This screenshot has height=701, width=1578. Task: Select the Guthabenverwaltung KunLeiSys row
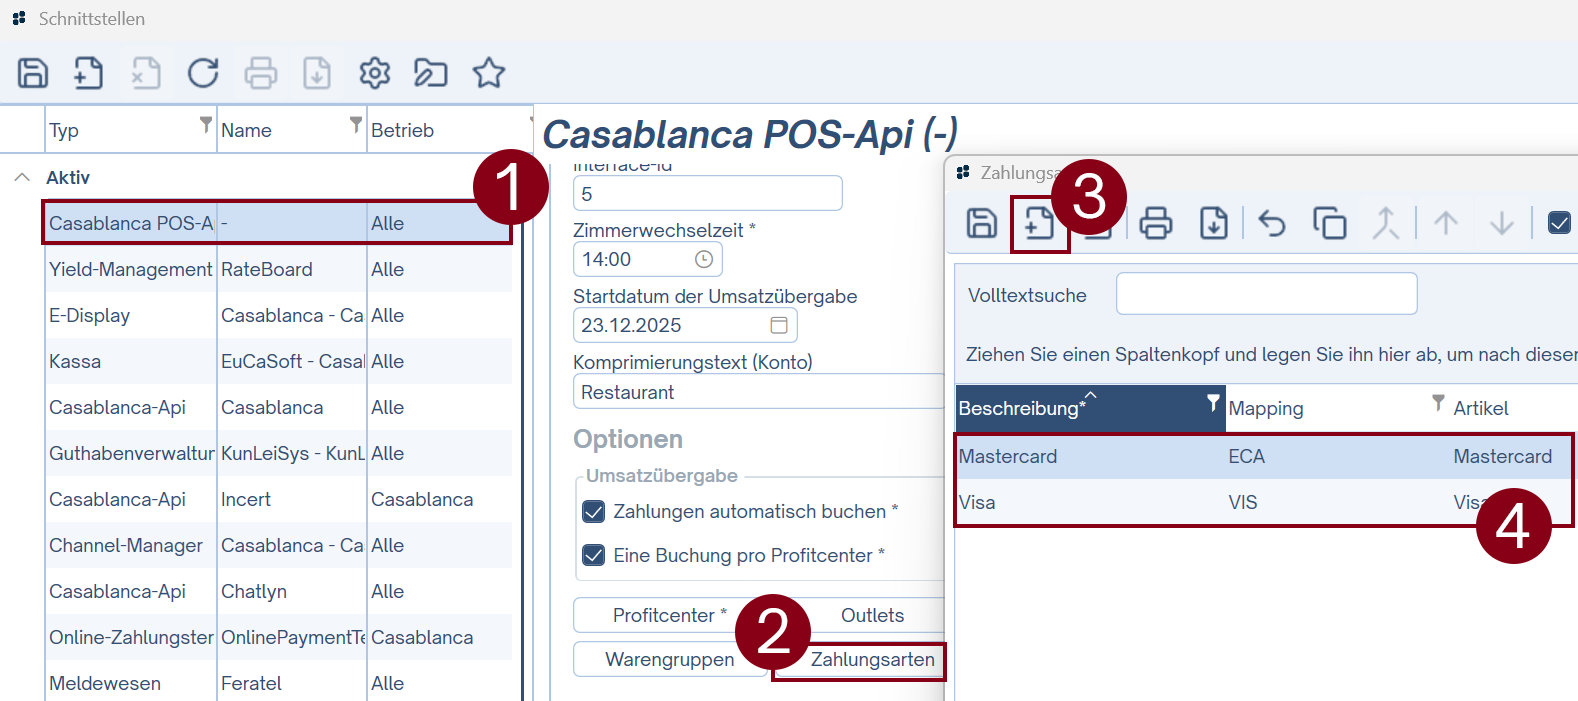tap(278, 453)
